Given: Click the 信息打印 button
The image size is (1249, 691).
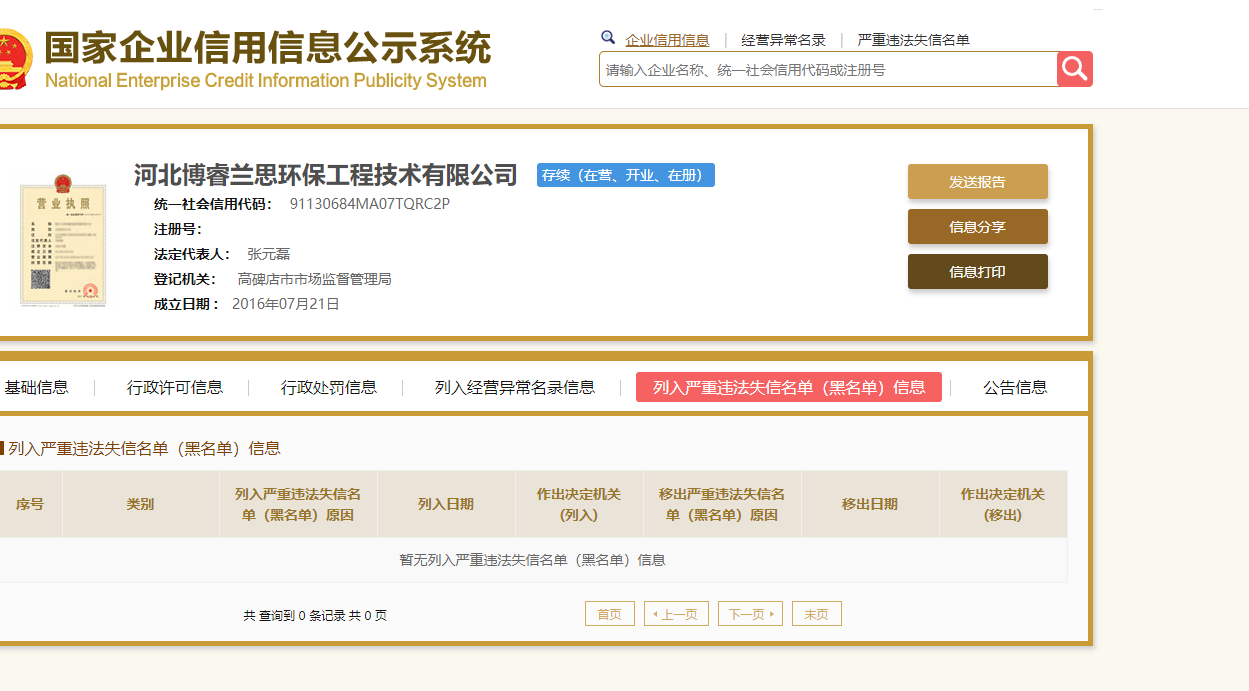Looking at the screenshot, I should 977,272.
